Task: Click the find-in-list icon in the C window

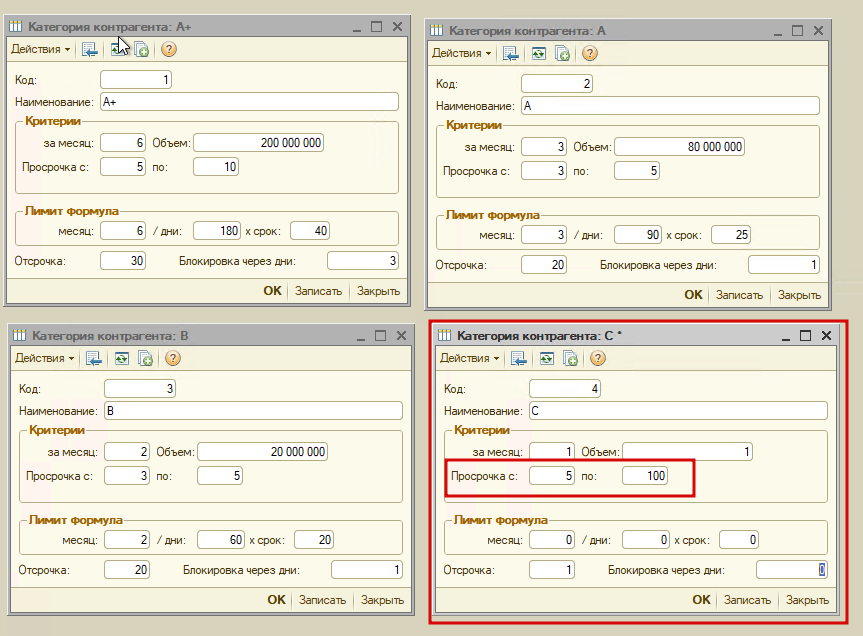Action: pos(518,359)
